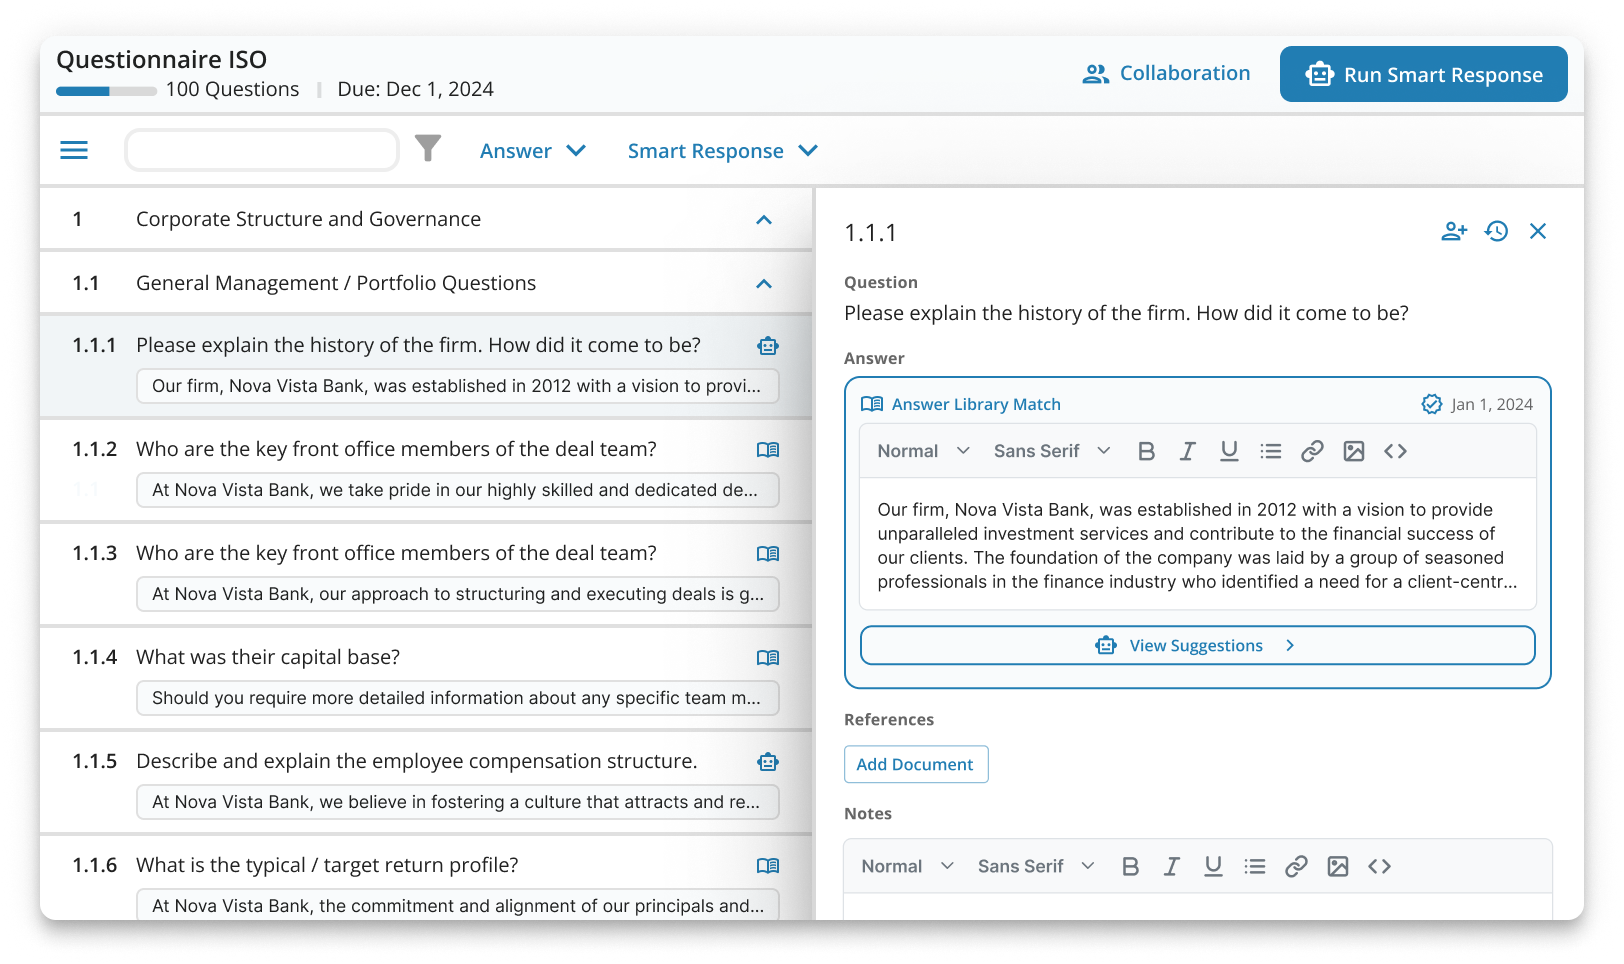1624x964 pixels.
Task: Click the assign user icon in detail panel
Action: click(1454, 231)
